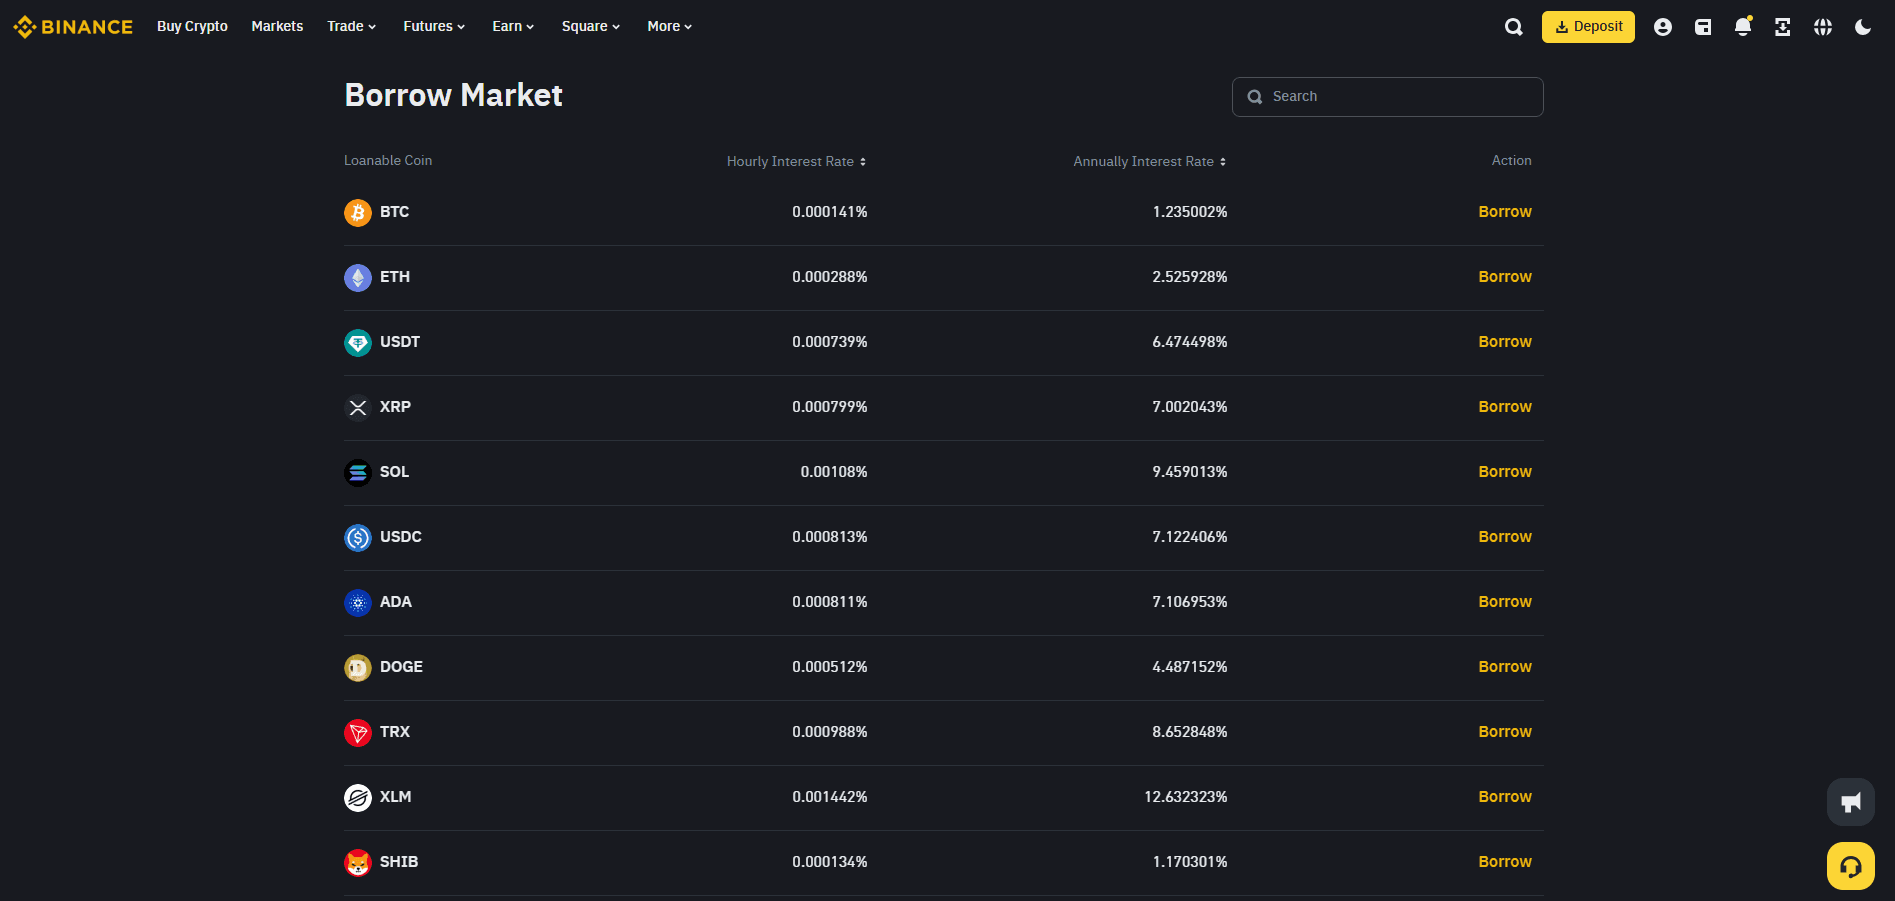Open the Markets page
Screen dimensions: 1895x901
[x=277, y=27]
